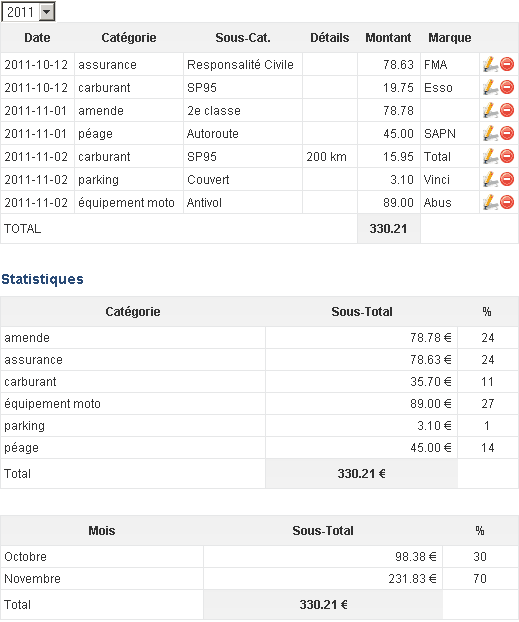This screenshot has width=519, height=622.
Task: Delete the Abus Antivol entry
Action: [507, 202]
